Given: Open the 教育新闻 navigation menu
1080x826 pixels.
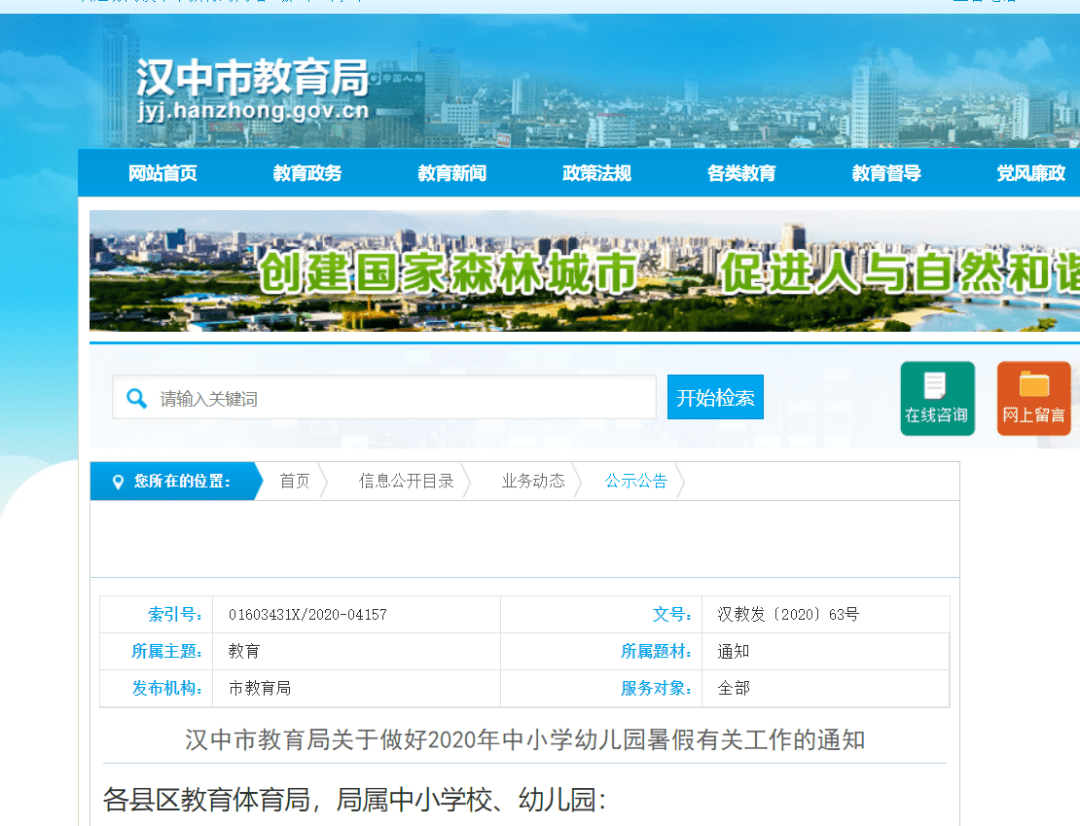Looking at the screenshot, I should [451, 172].
